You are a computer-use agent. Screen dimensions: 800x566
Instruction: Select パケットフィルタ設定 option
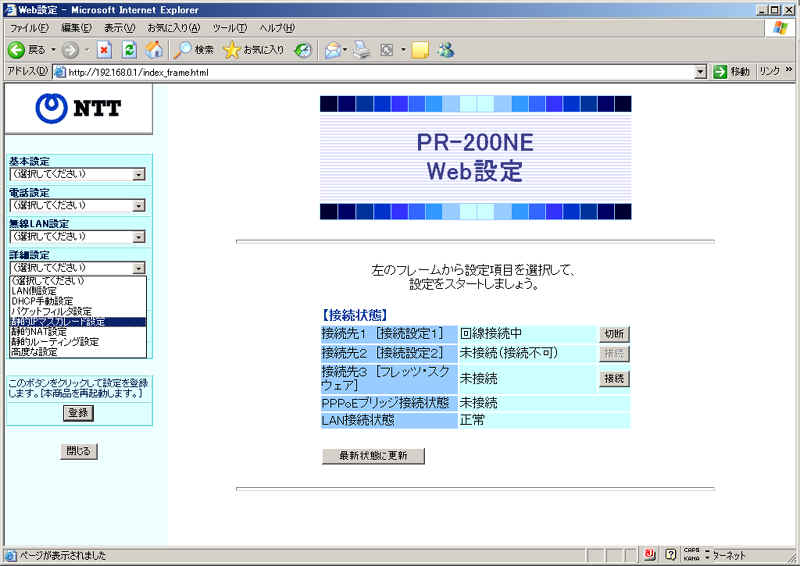coord(78,311)
